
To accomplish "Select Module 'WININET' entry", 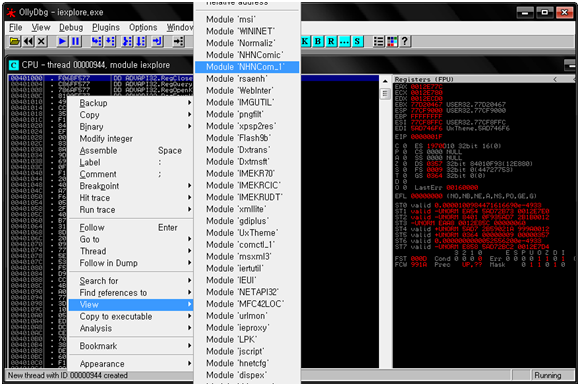I will pos(247,31).
